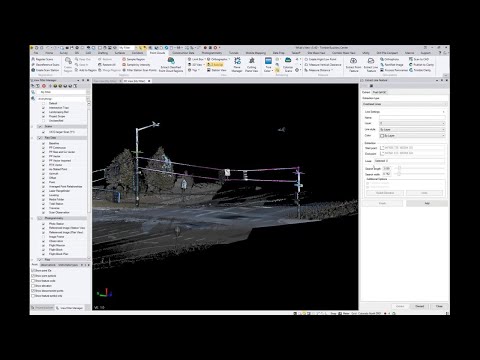
Task: Adjust the Search width slider
Action: 399,174
